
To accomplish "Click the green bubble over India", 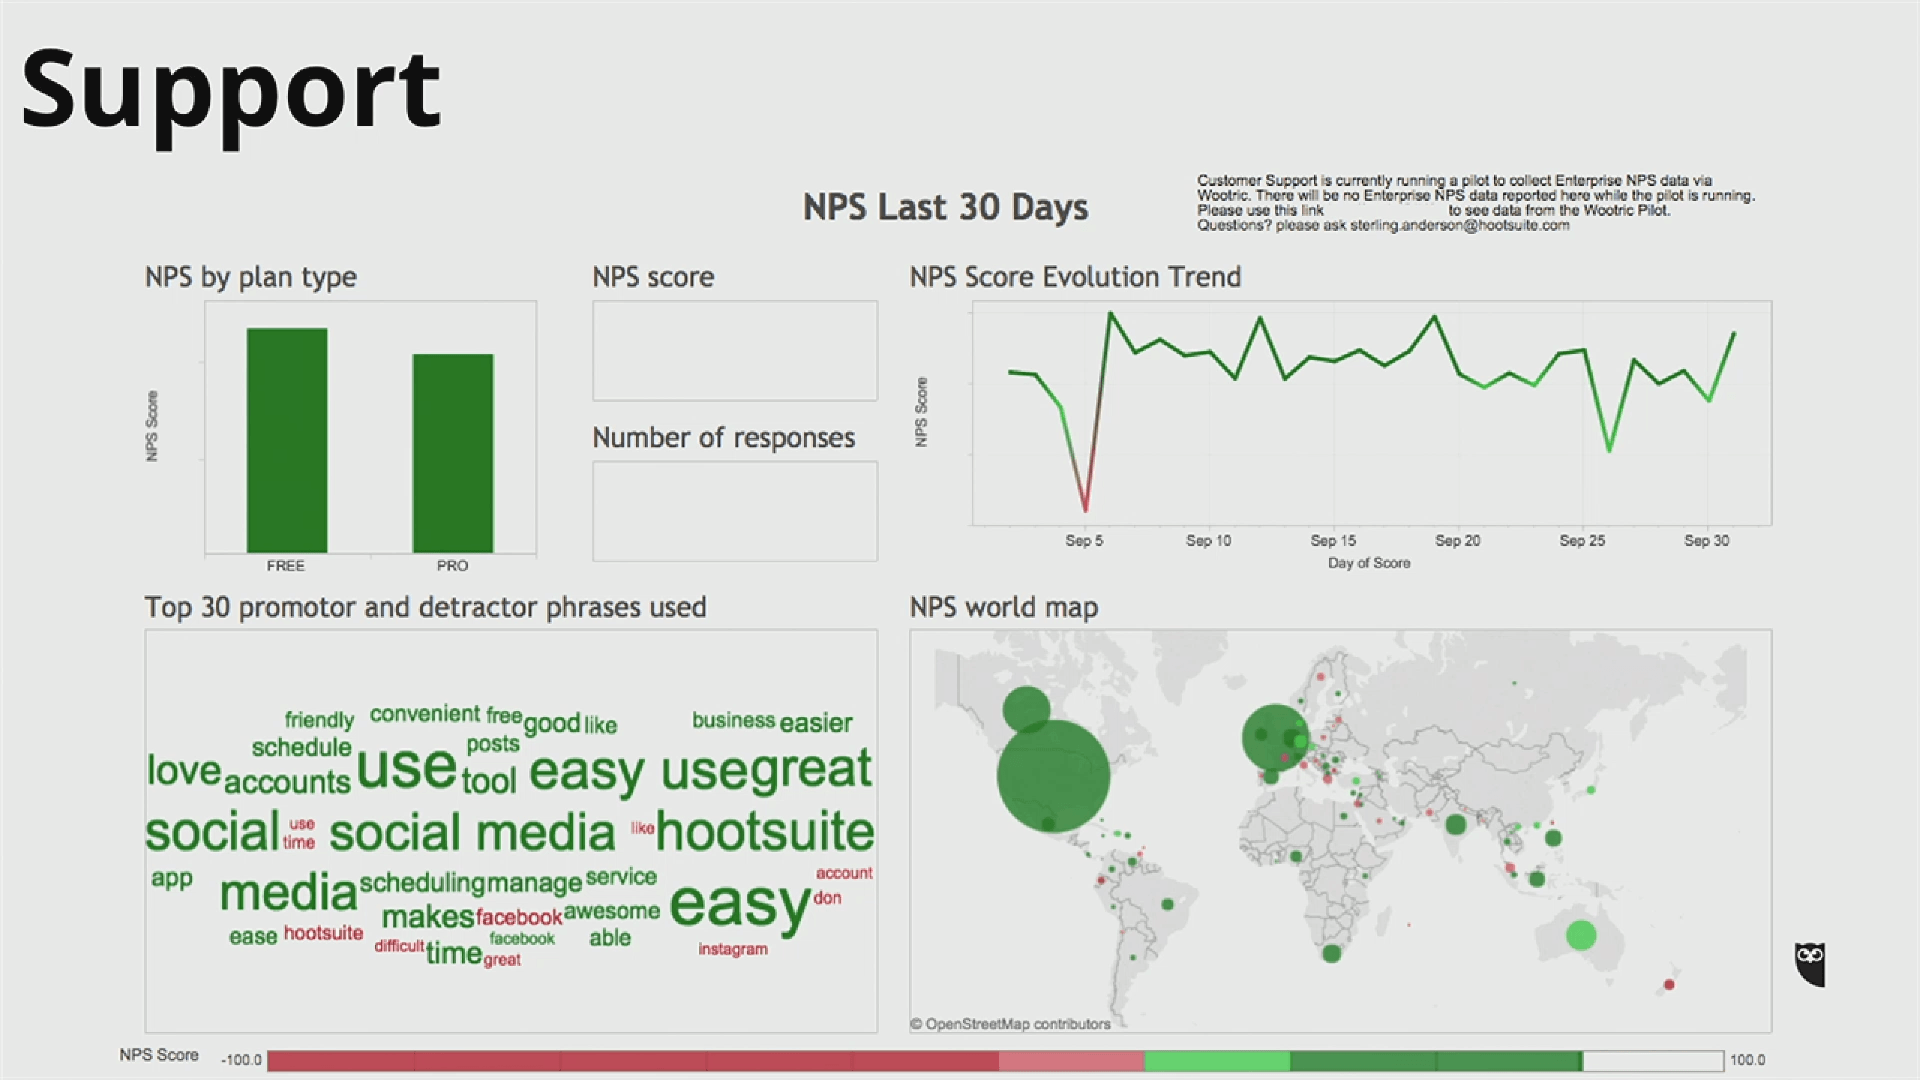I will click(x=1456, y=825).
